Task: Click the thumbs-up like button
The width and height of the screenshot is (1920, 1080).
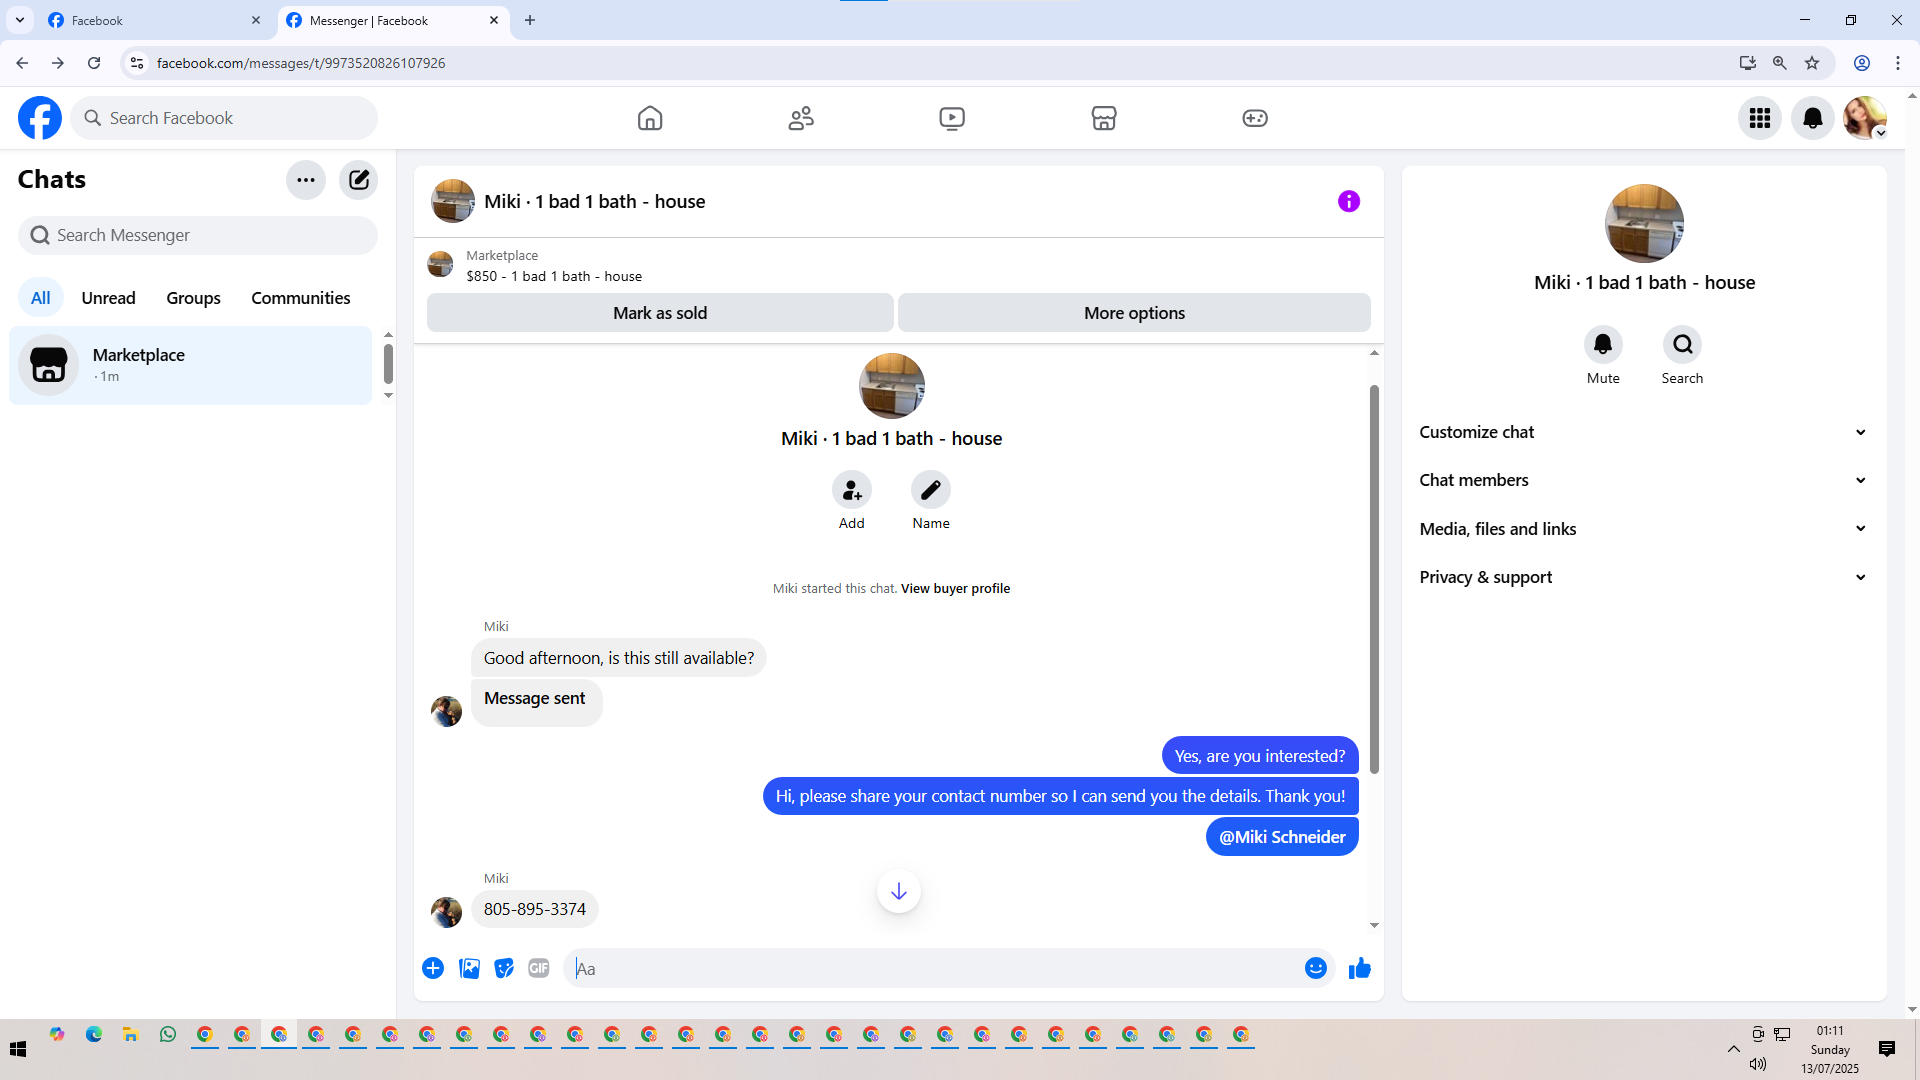Action: [1359, 968]
